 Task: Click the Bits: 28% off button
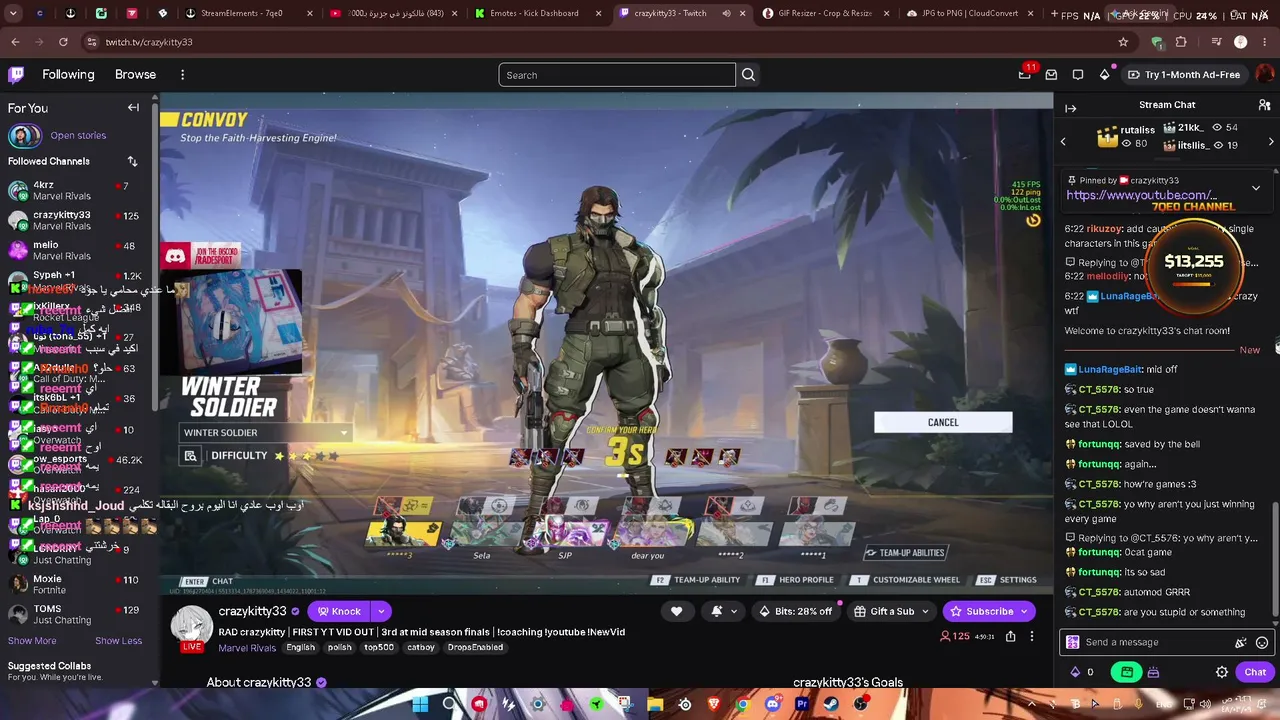[795, 611]
